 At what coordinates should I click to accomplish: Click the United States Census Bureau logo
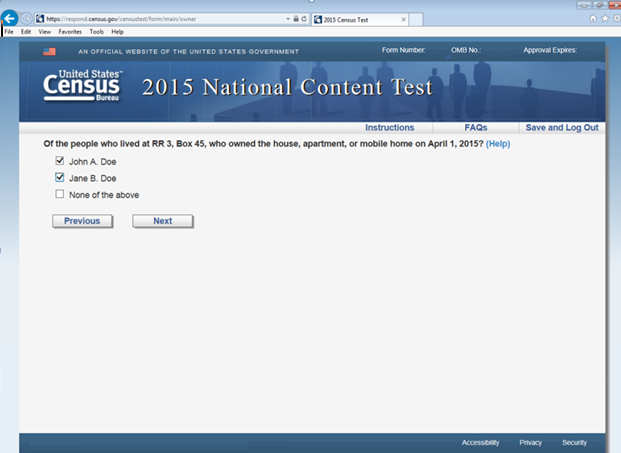click(x=82, y=86)
